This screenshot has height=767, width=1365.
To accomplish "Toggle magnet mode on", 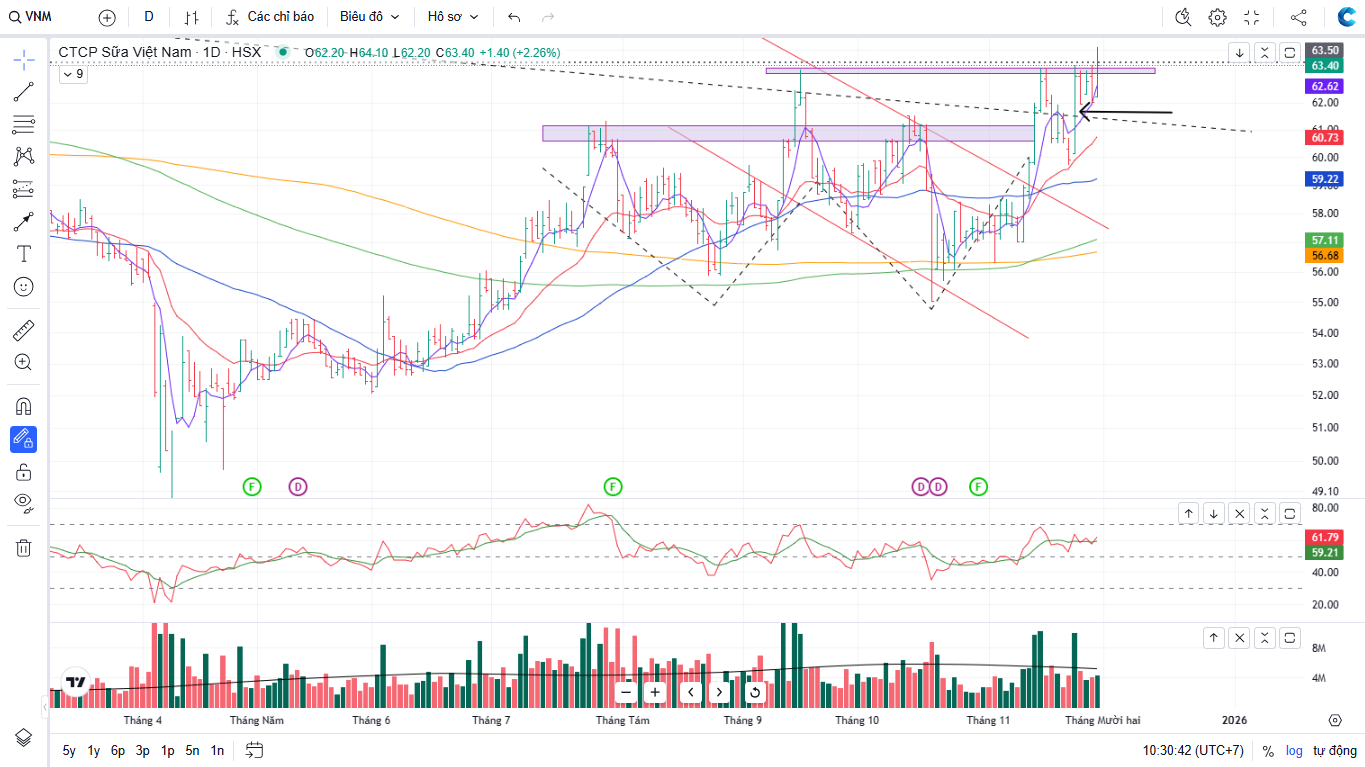I will point(24,406).
